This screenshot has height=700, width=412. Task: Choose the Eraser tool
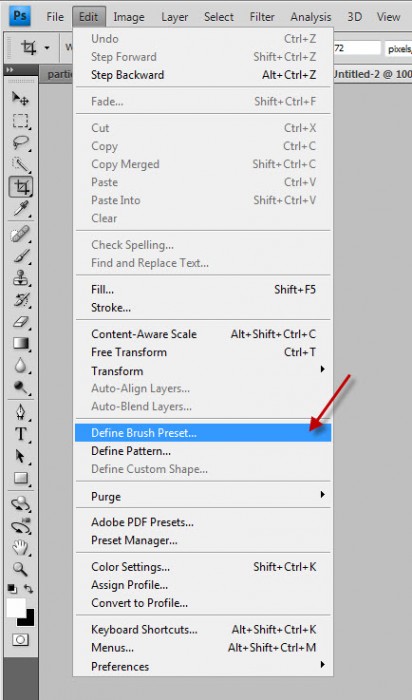[20, 322]
